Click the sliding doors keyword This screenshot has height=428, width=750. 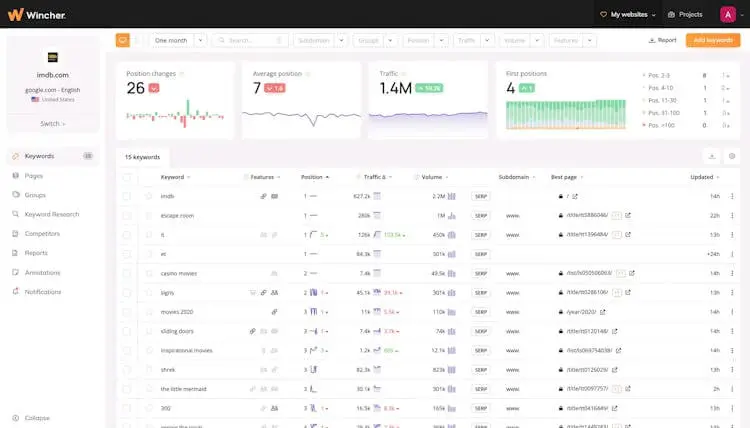point(177,331)
